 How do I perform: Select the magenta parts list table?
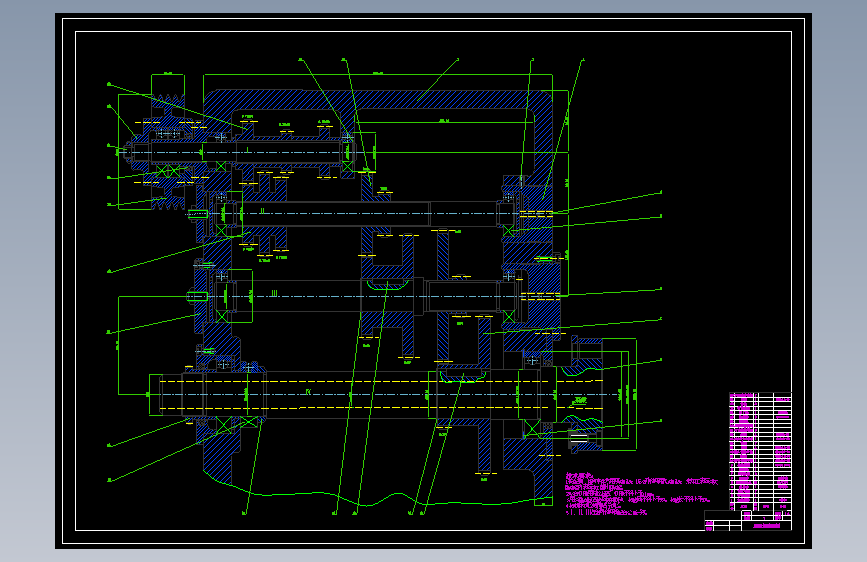pyautogui.click(x=760, y=451)
